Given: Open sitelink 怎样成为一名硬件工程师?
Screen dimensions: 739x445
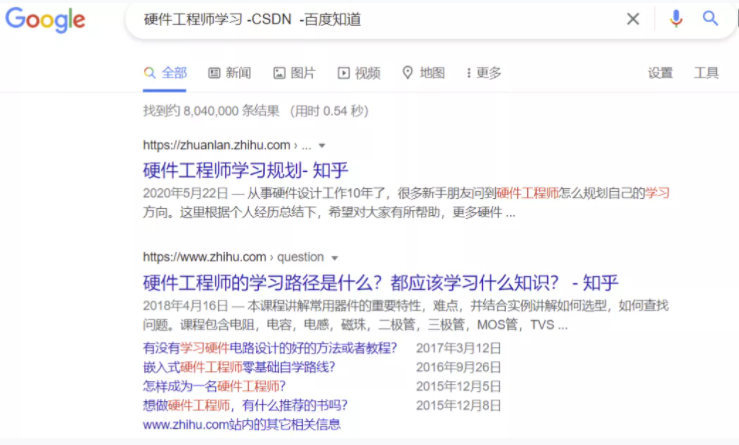Looking at the screenshot, I should point(214,387).
